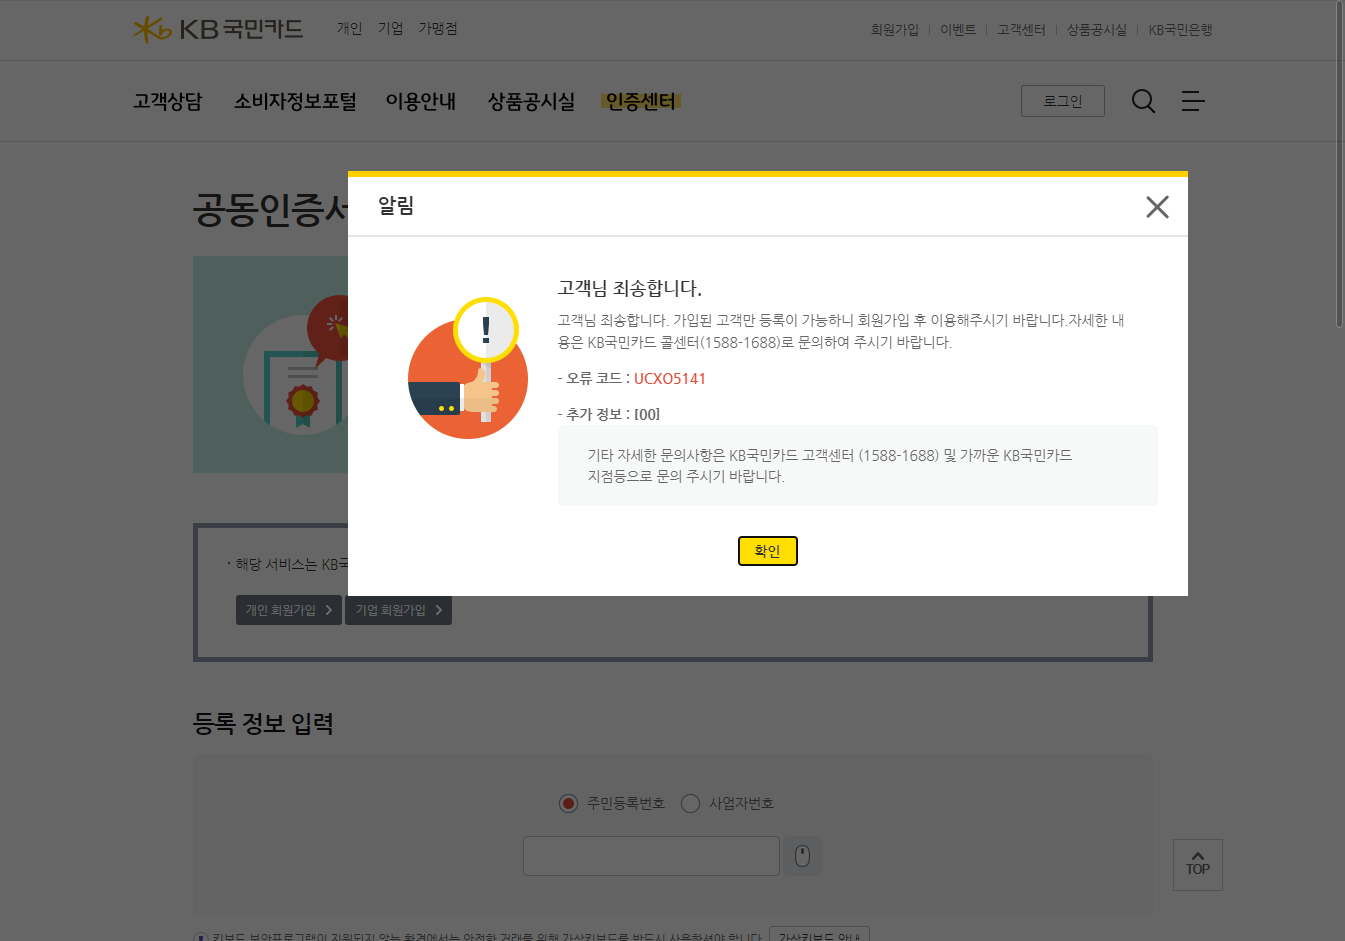Viewport: 1345px width, 941px height.
Task: Select the 사업자번호 radio button
Action: pos(690,803)
